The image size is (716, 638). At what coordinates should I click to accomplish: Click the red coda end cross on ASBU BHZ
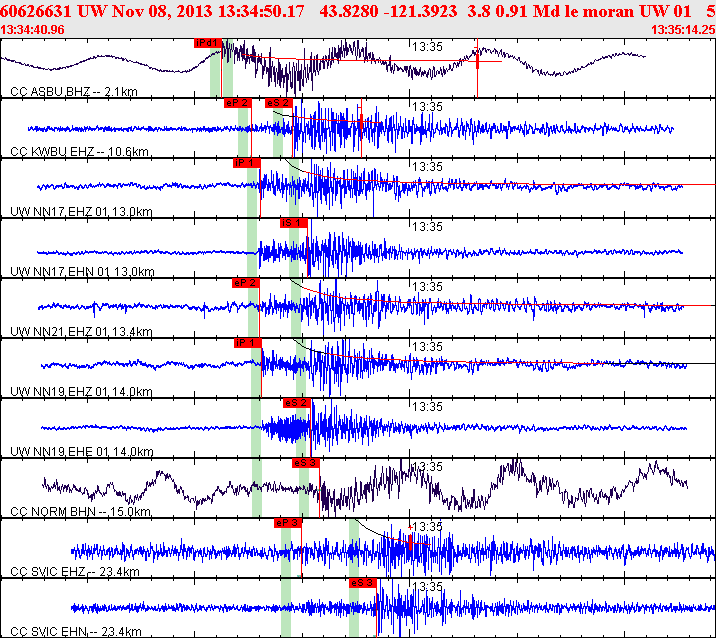click(x=478, y=61)
